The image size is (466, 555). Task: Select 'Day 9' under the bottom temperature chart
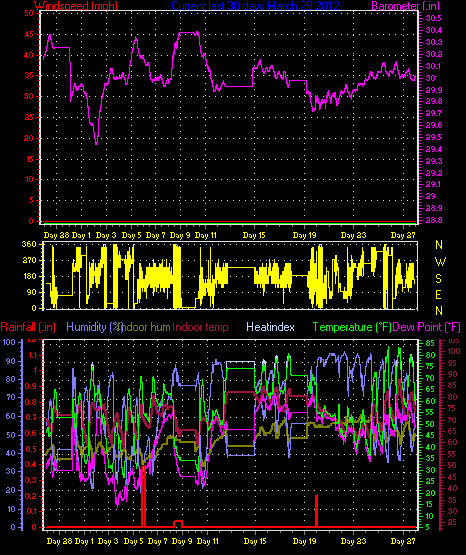(x=182, y=541)
